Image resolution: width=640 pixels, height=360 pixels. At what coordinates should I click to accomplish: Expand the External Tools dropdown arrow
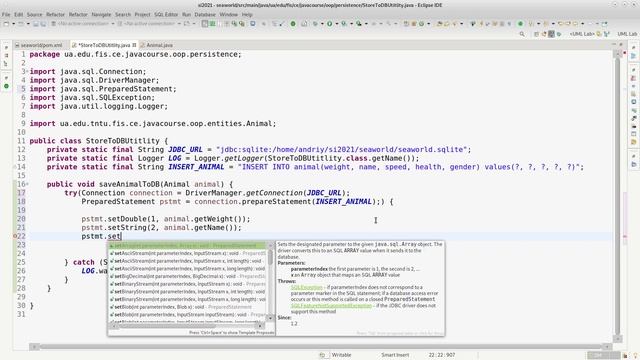(x=365, y=24)
